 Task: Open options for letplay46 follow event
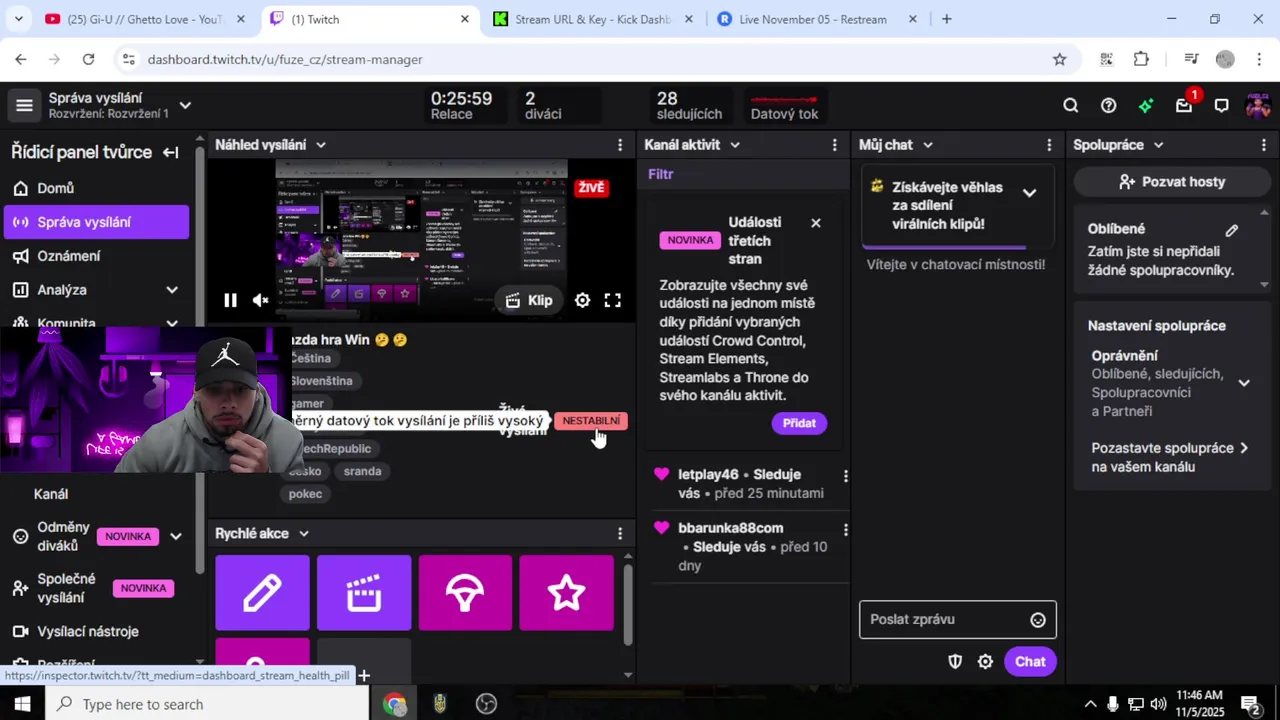(x=845, y=476)
